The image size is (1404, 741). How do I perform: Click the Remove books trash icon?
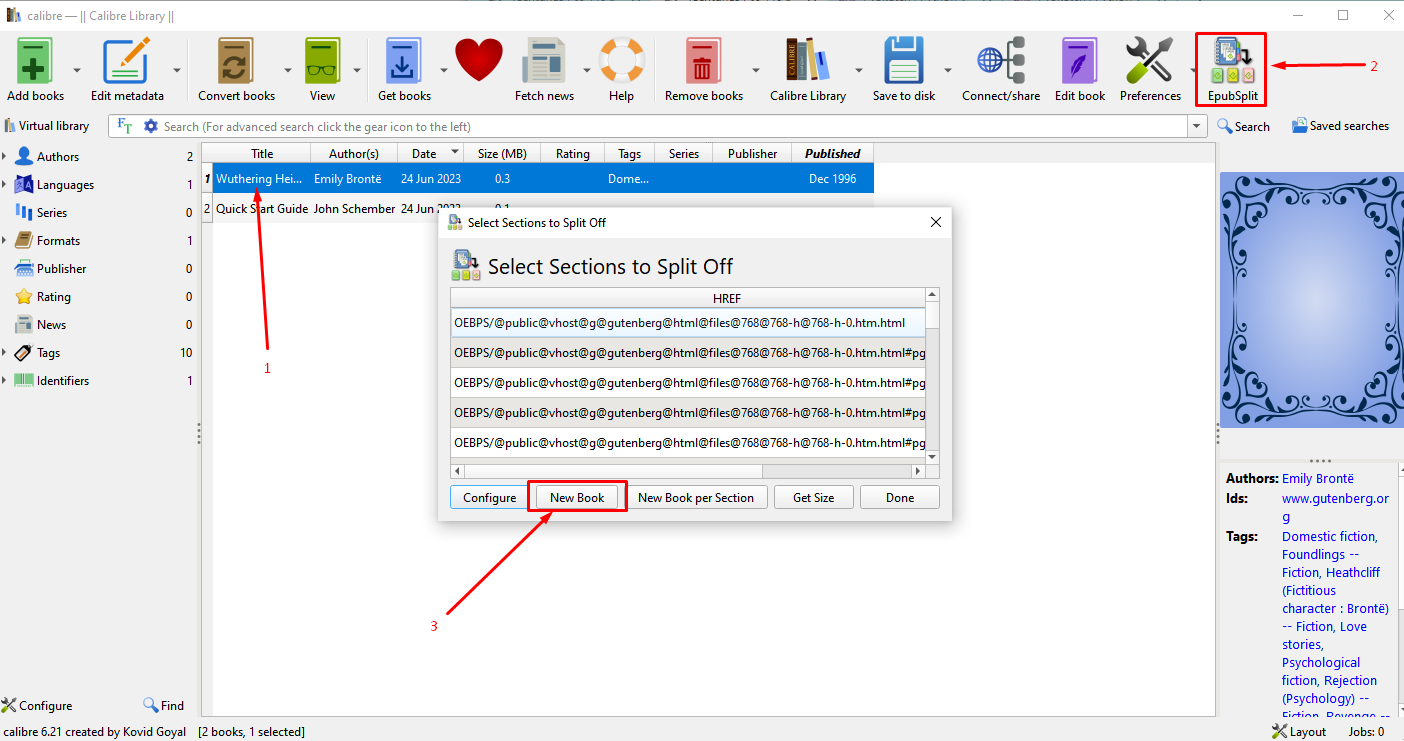(704, 62)
